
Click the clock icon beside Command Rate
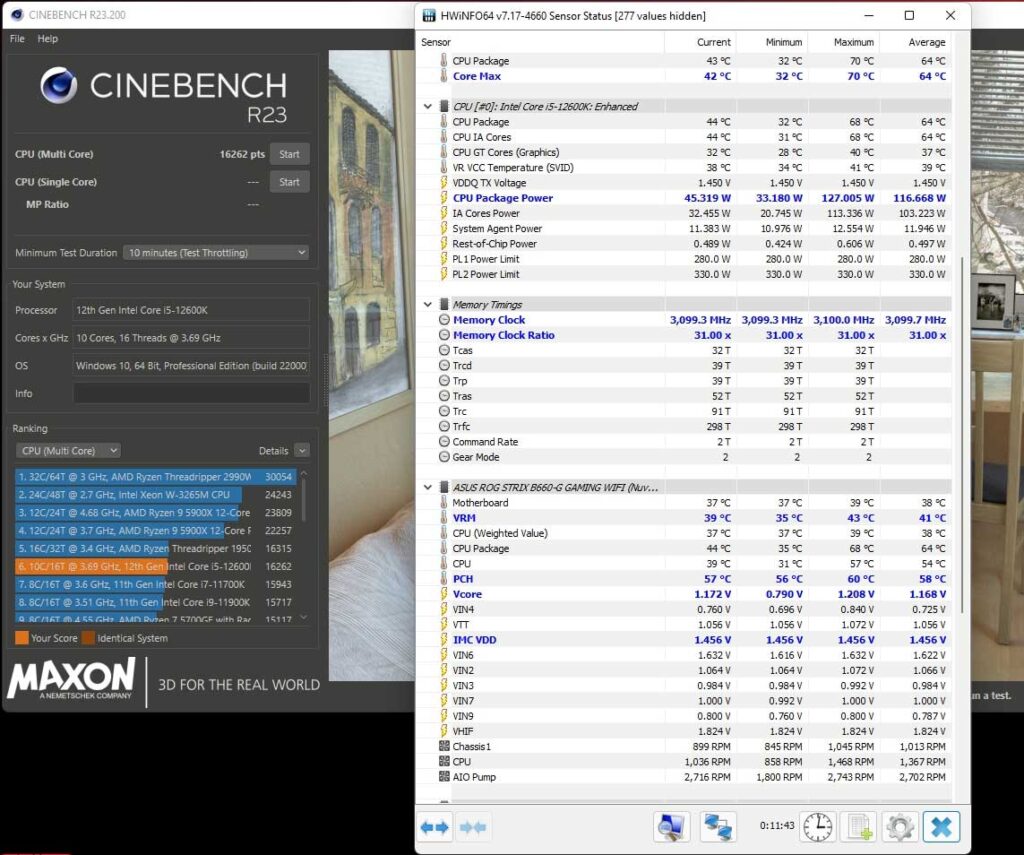(444, 442)
